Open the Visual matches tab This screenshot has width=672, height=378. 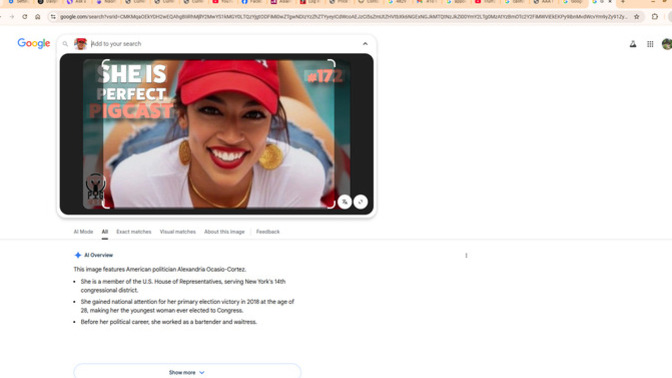[177, 231]
